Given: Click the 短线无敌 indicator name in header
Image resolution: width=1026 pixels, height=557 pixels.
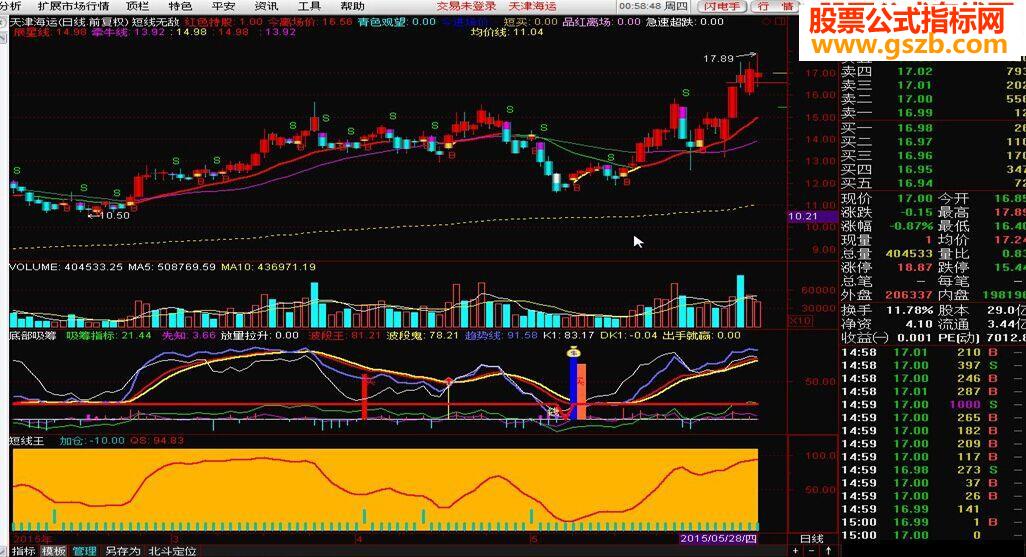Looking at the screenshot, I should 156,22.
